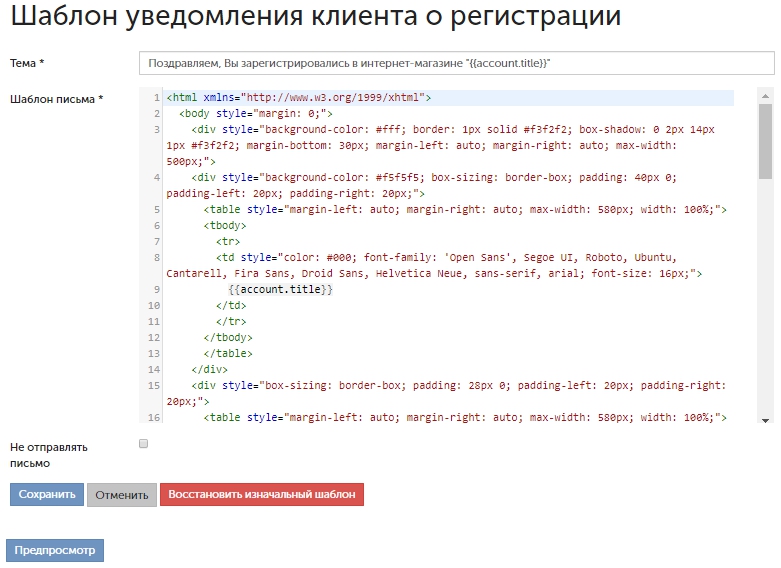The width and height of the screenshot is (781, 568).
Task: Click the Сохранить button
Action: pos(47,494)
